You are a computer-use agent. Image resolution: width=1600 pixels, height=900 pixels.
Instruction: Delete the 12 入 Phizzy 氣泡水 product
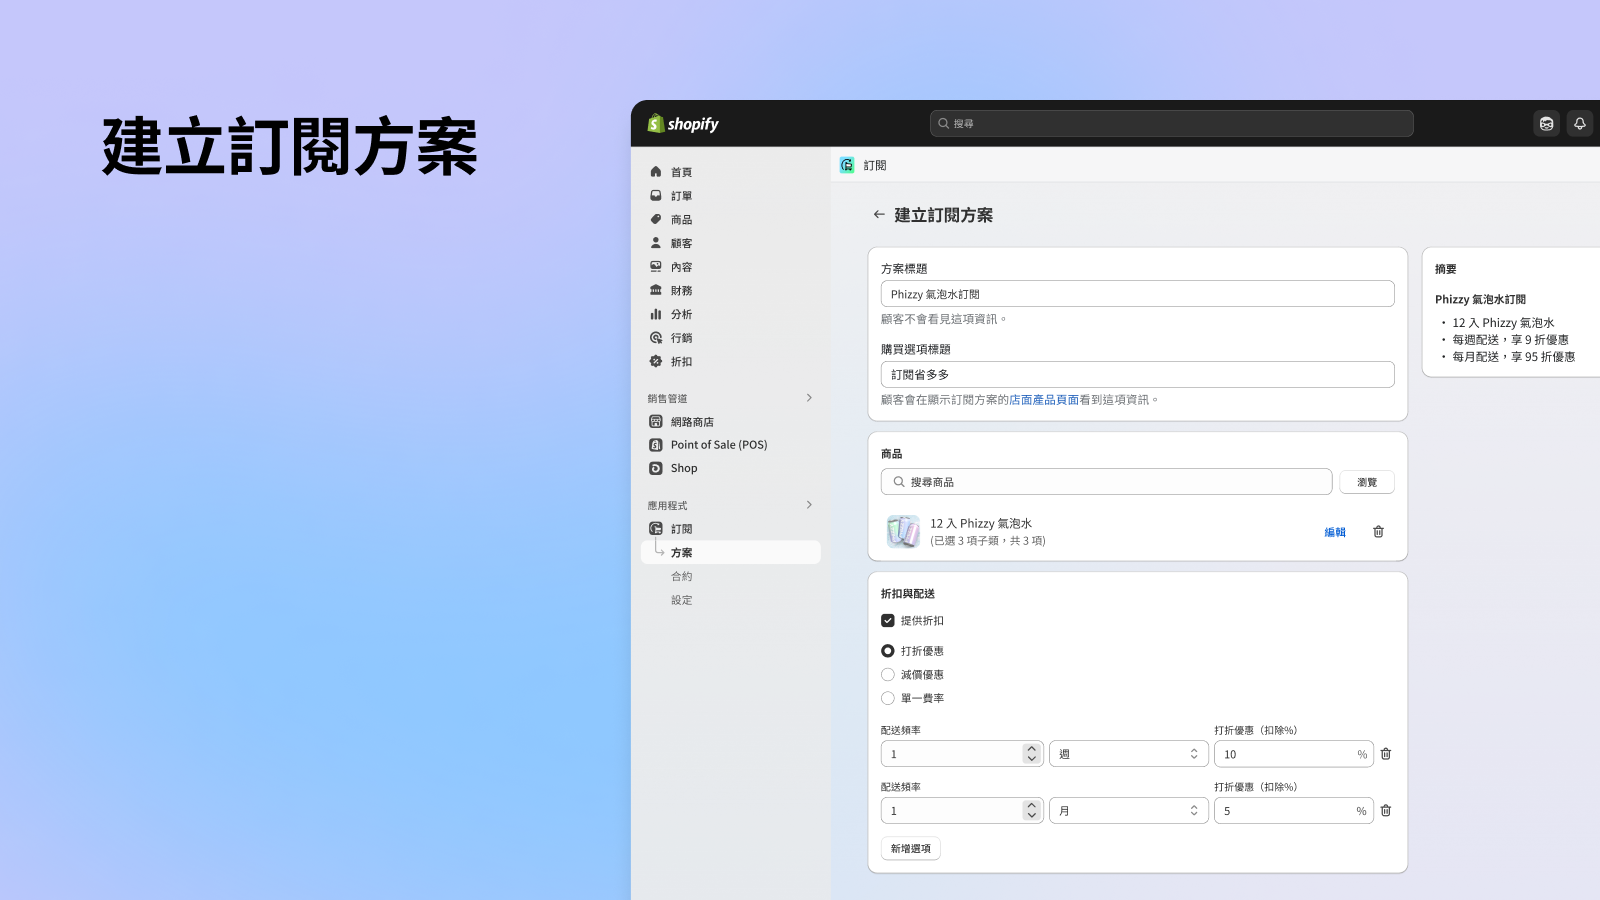(x=1378, y=532)
